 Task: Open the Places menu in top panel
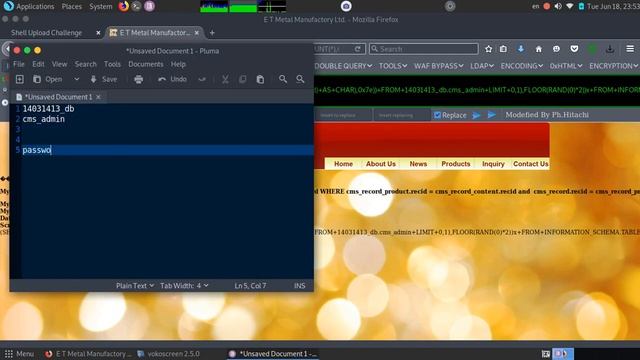[x=71, y=7]
